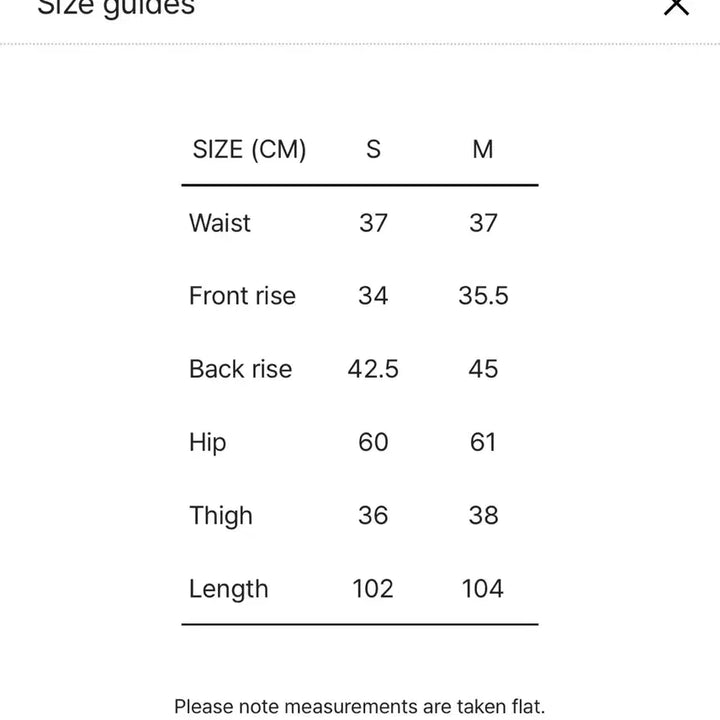Click the Hip value 61
The height and width of the screenshot is (720, 720).
(x=483, y=442)
